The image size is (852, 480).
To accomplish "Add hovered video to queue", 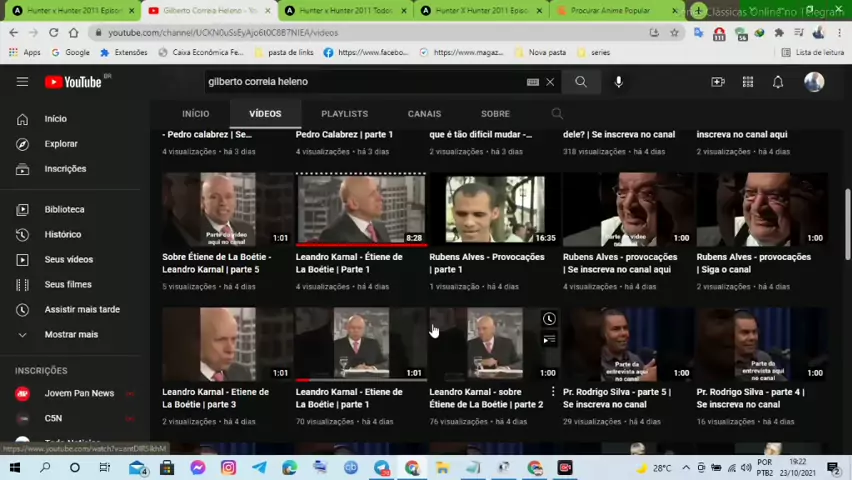I will point(549,340).
